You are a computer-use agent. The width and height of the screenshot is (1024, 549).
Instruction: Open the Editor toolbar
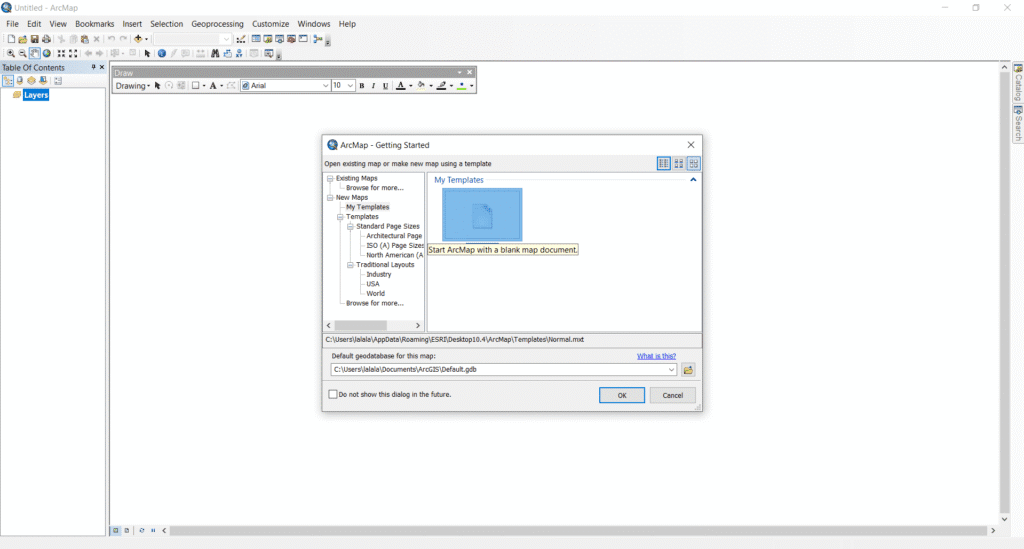click(x=241, y=39)
